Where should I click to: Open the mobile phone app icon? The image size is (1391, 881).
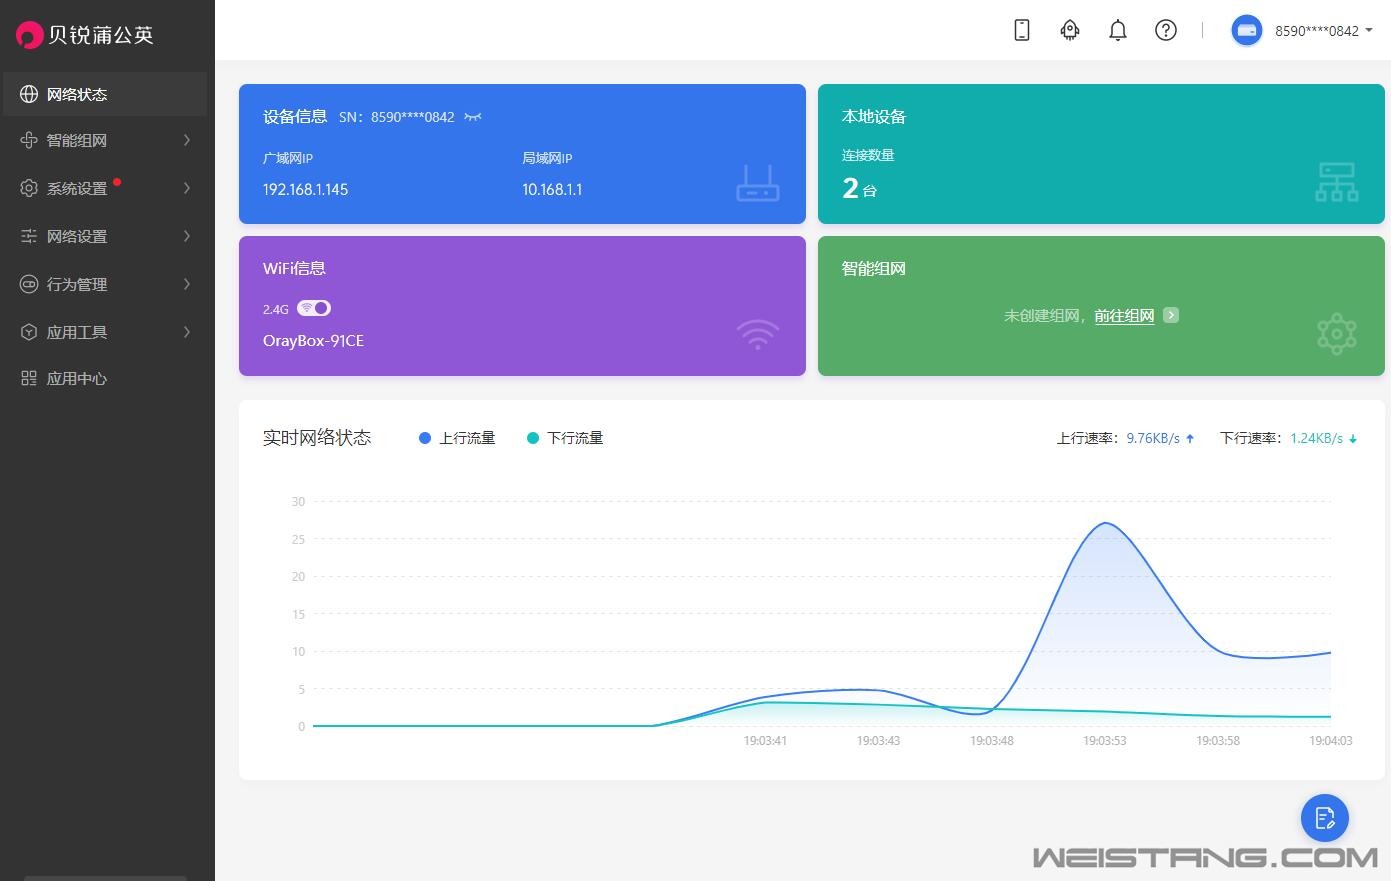(x=1022, y=30)
